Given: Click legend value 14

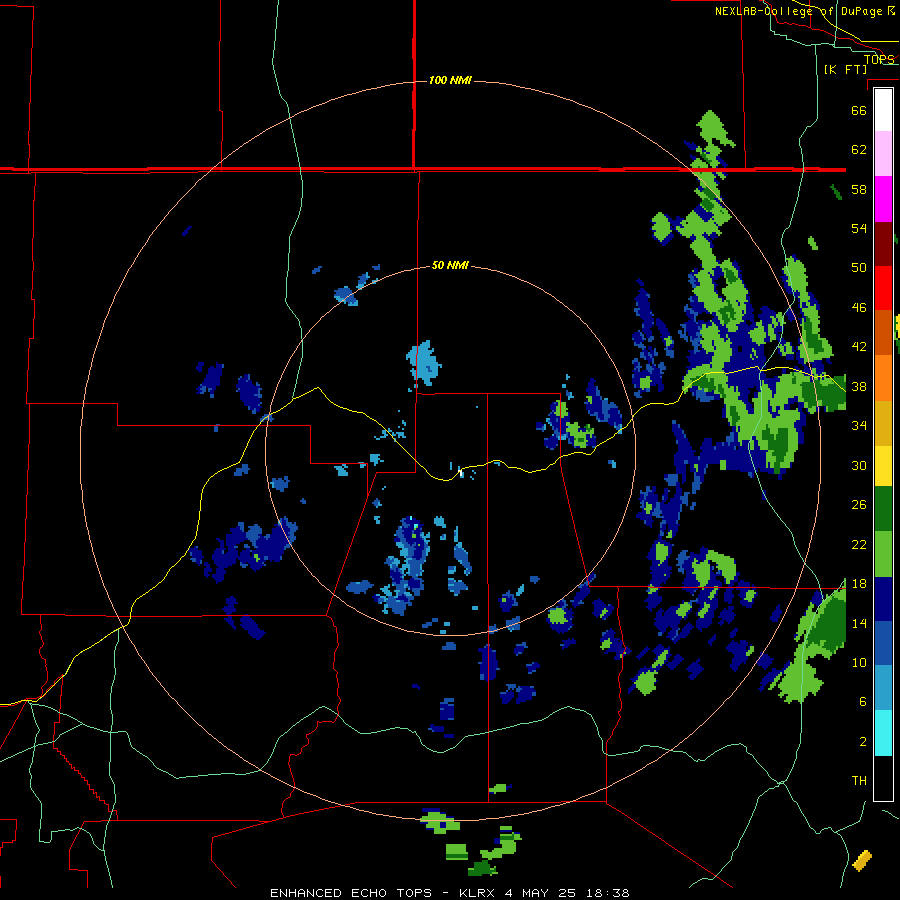Looking at the screenshot, I should (x=859, y=623).
